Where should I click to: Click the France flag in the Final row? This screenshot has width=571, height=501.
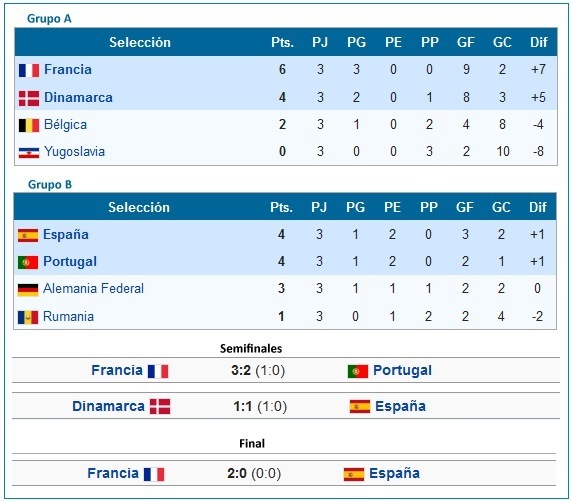[x=154, y=474]
